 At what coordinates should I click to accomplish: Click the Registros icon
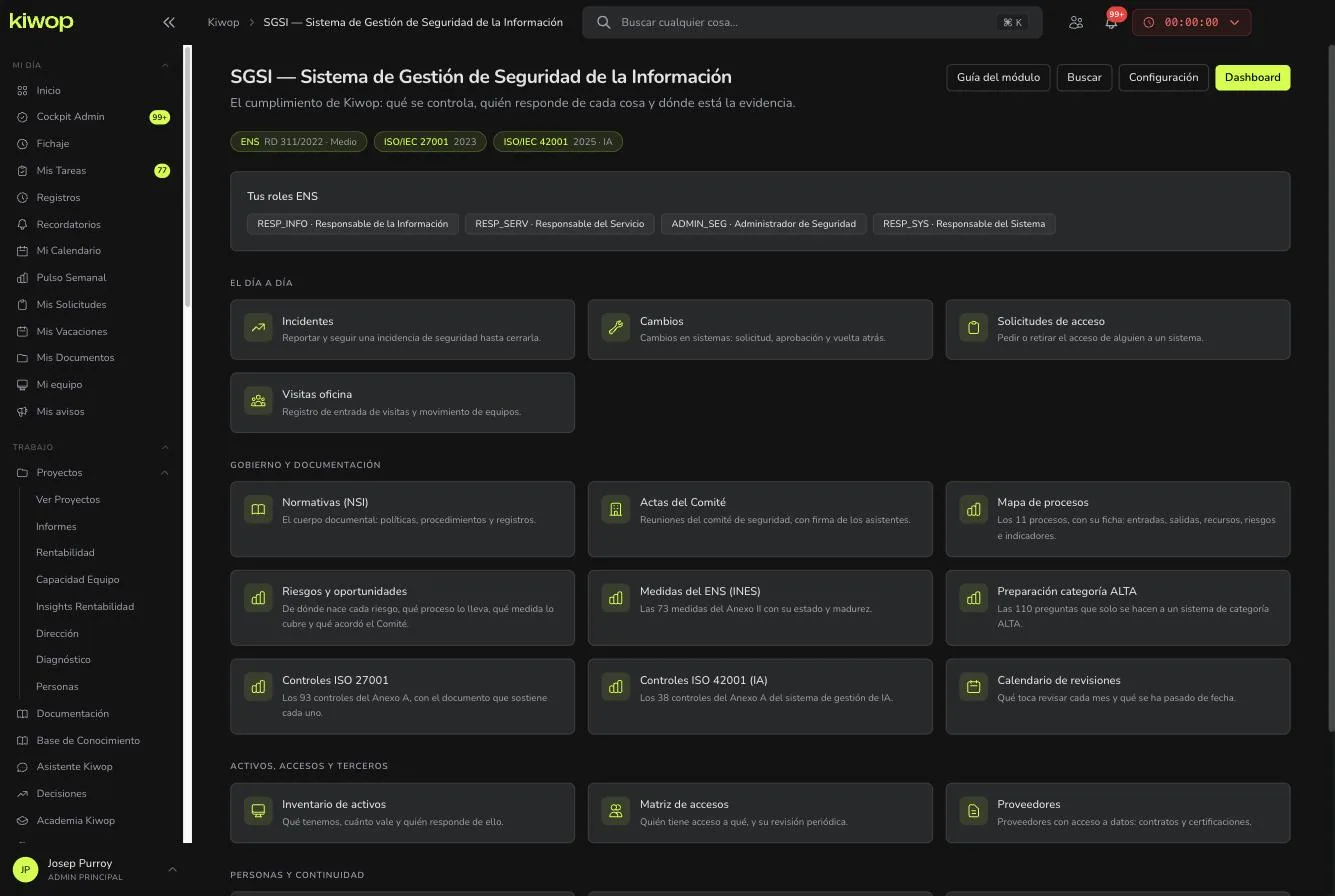click(22, 198)
